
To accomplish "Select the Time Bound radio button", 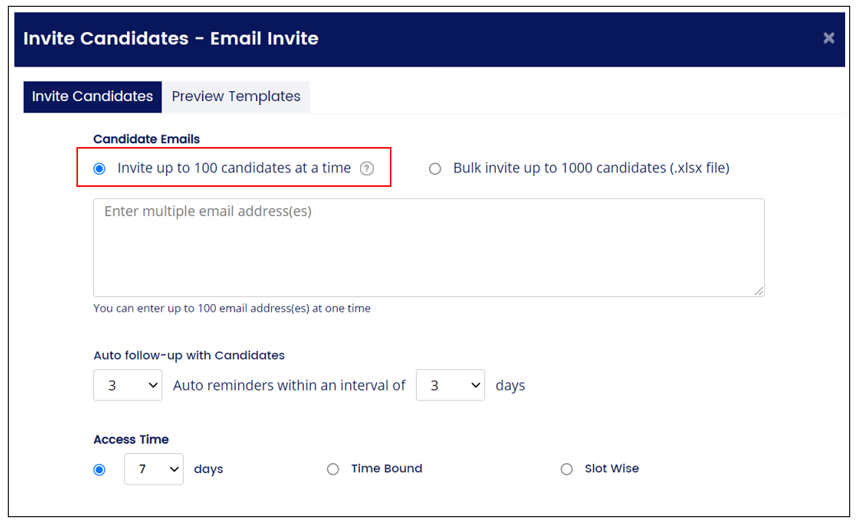I will (x=333, y=469).
